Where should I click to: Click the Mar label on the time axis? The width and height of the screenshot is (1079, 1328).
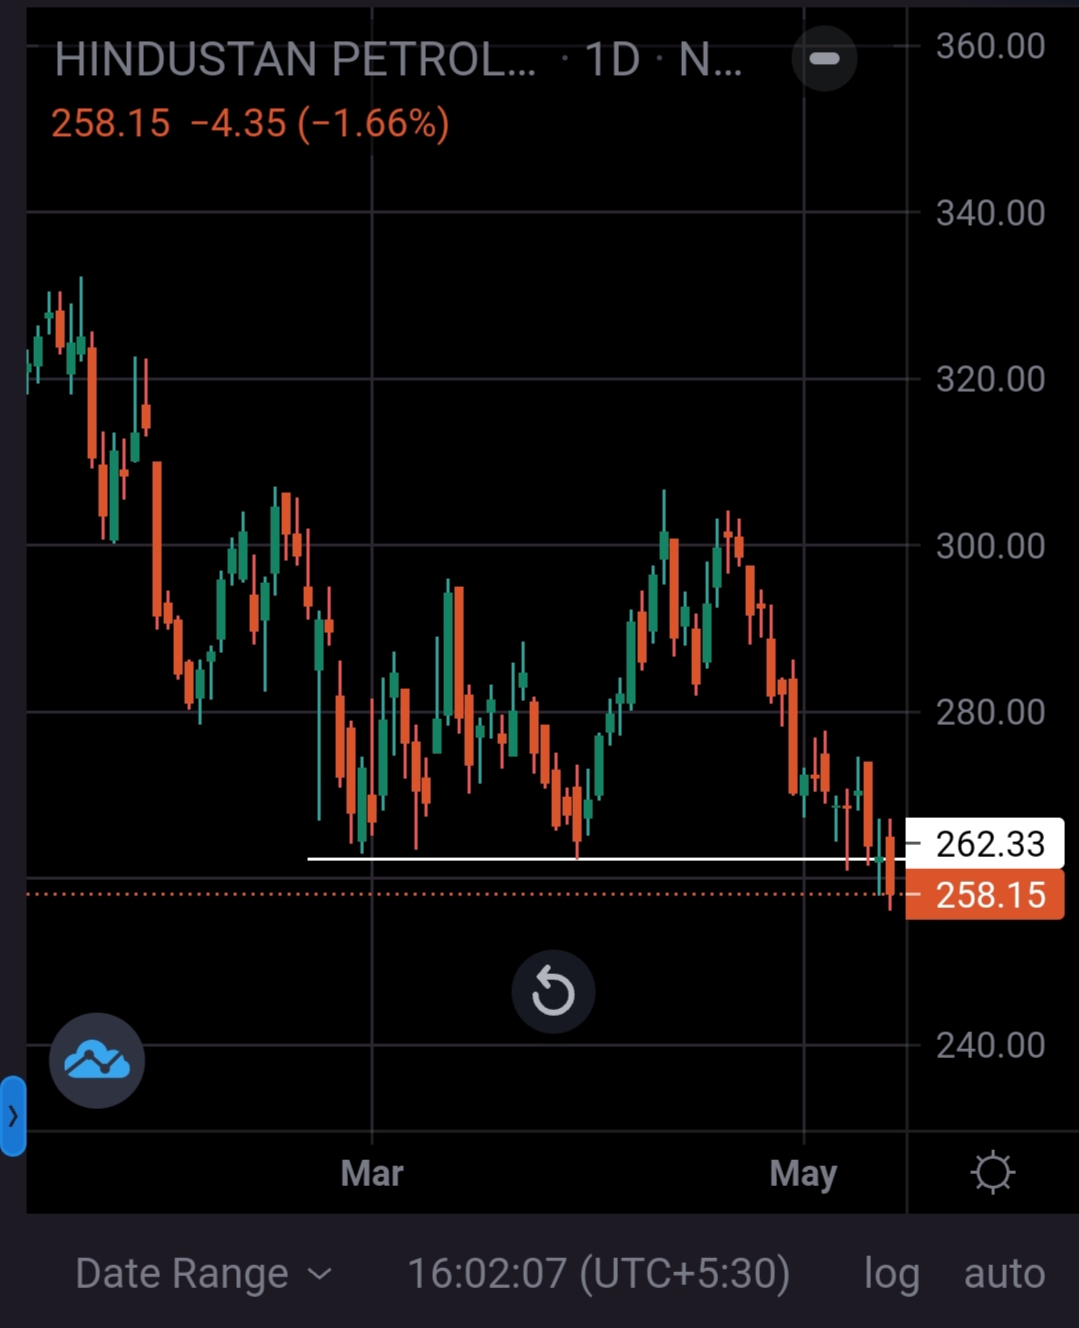tap(372, 1173)
